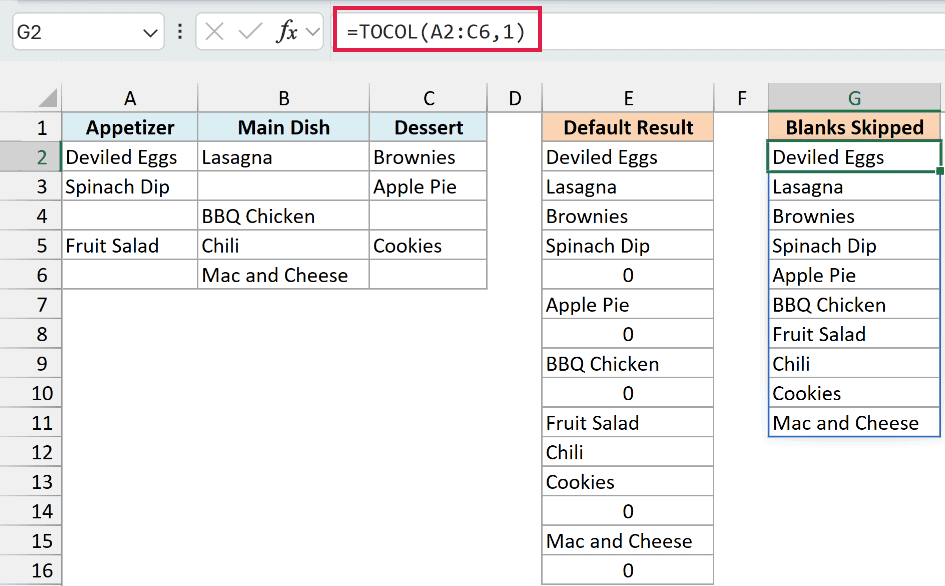The width and height of the screenshot is (945, 586).
Task: Select the 0 in cell E6
Action: (x=628, y=275)
